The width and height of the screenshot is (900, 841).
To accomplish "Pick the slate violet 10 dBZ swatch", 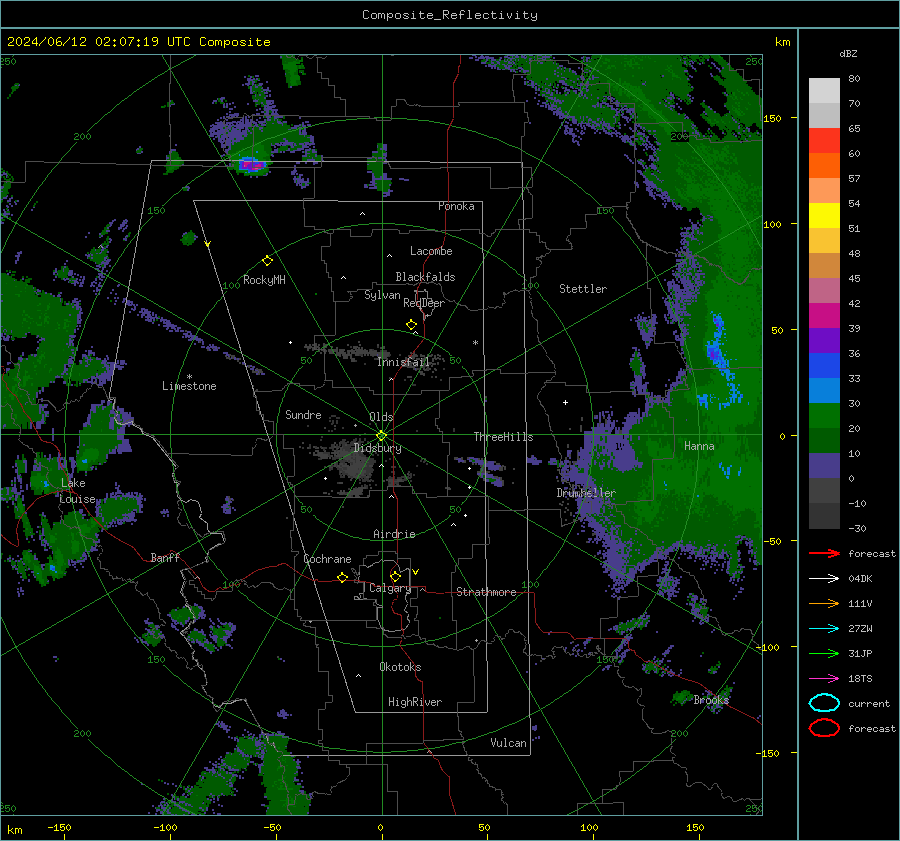I will coord(824,465).
